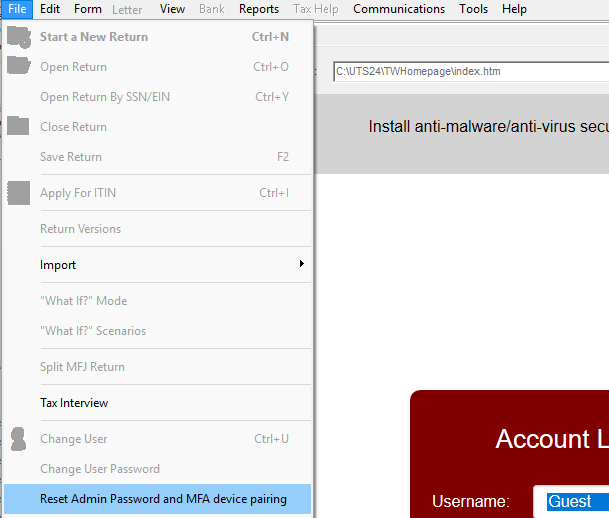609x518 pixels.
Task: Open the Reports menu
Action: (259, 9)
